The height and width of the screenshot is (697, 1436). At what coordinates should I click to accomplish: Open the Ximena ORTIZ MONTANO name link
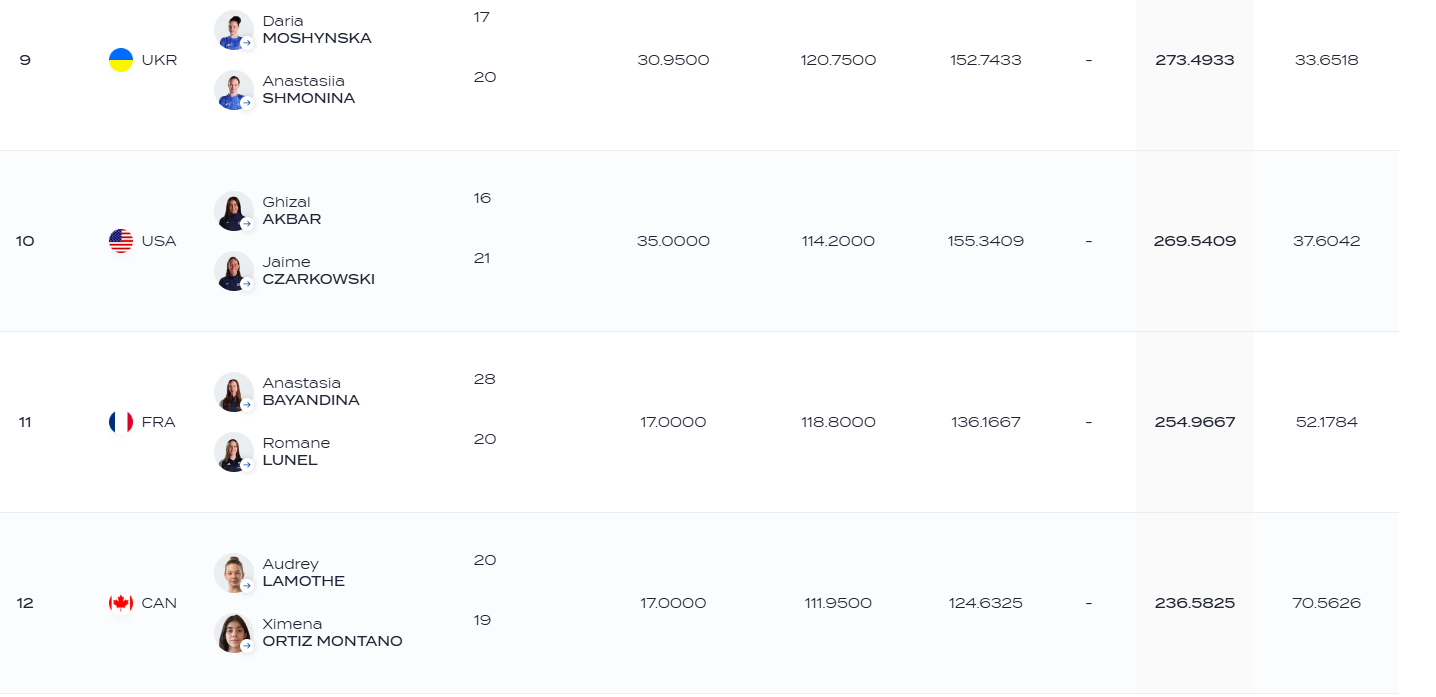(x=333, y=633)
